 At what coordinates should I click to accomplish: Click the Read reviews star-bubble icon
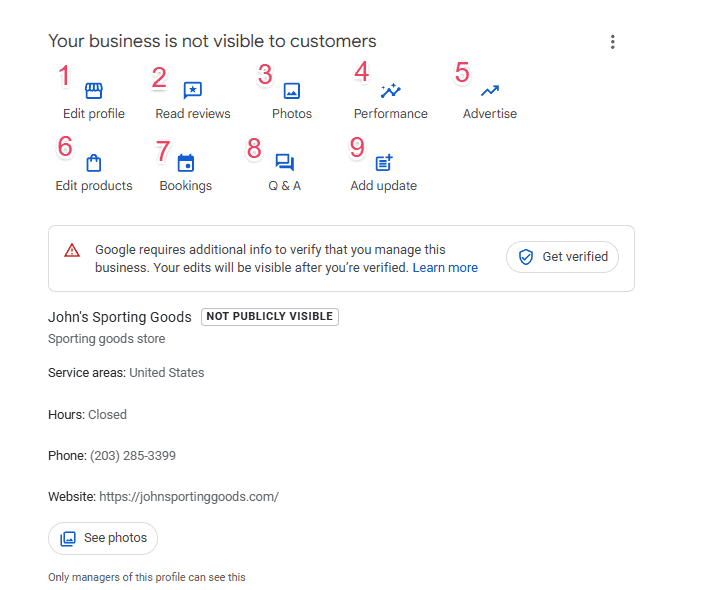click(x=193, y=90)
